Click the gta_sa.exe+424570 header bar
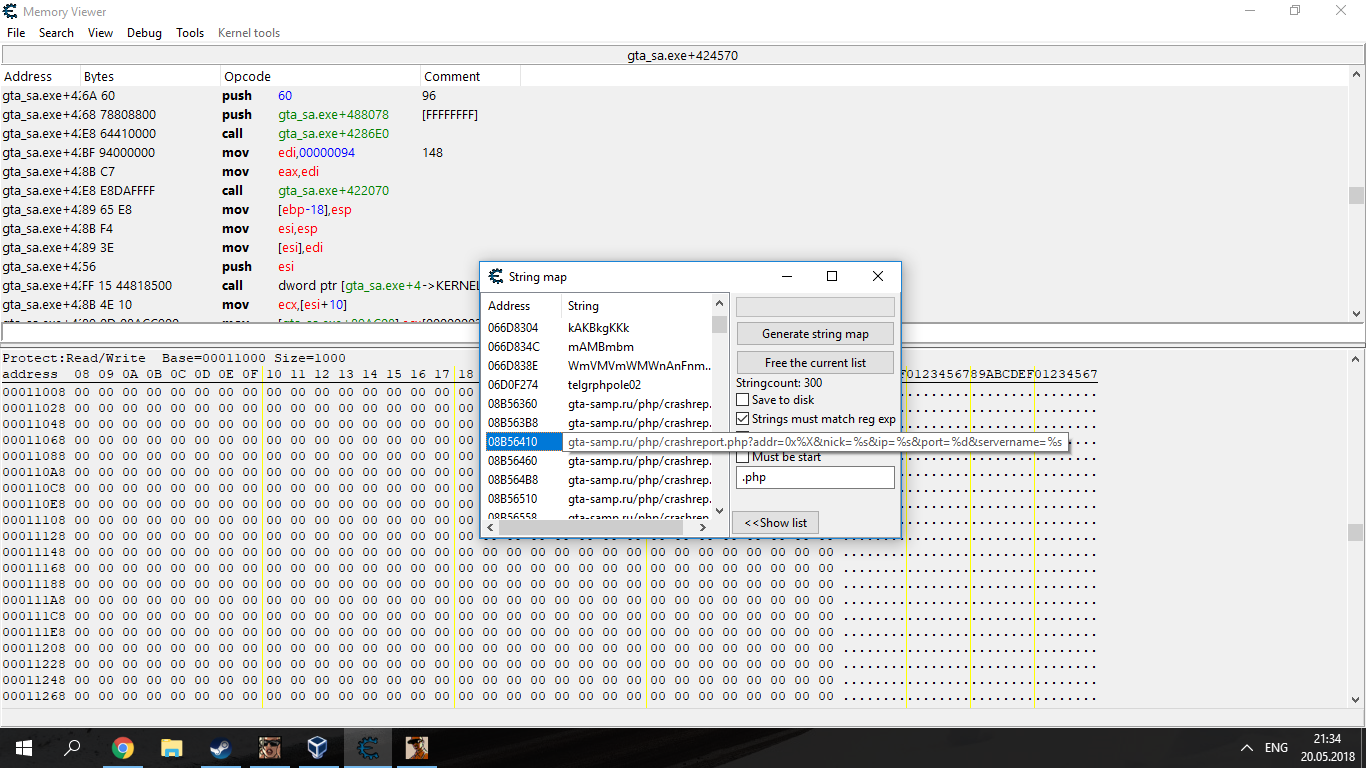This screenshot has width=1366, height=768. (x=682, y=56)
